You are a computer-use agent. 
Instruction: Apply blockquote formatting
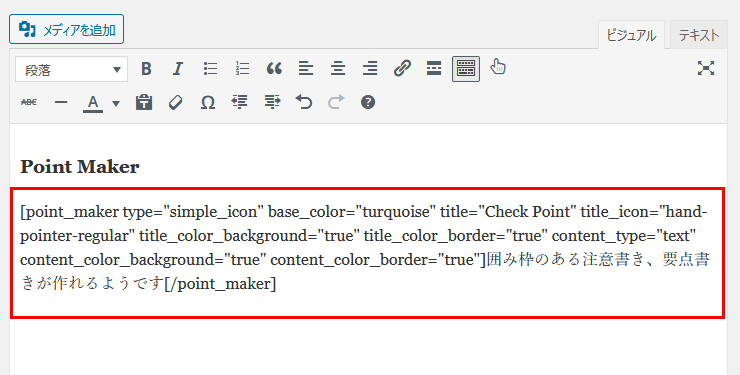click(x=274, y=69)
